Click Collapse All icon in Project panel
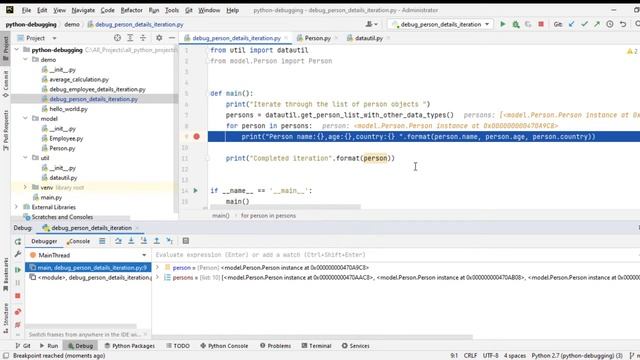This screenshot has height=360, width=640. (x=143, y=38)
